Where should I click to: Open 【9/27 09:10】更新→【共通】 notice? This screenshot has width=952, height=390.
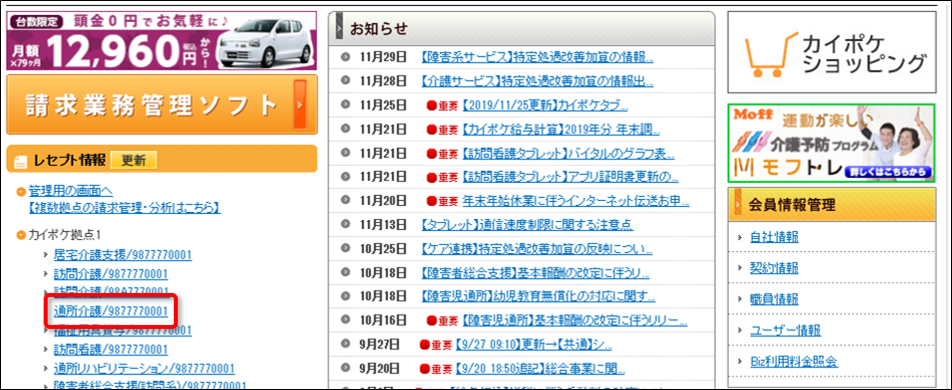pyautogui.click(x=533, y=345)
